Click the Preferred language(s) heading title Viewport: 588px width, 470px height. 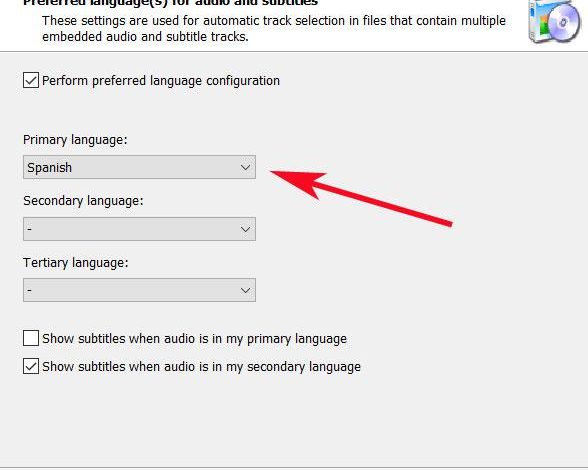pyautogui.click(x=171, y=3)
